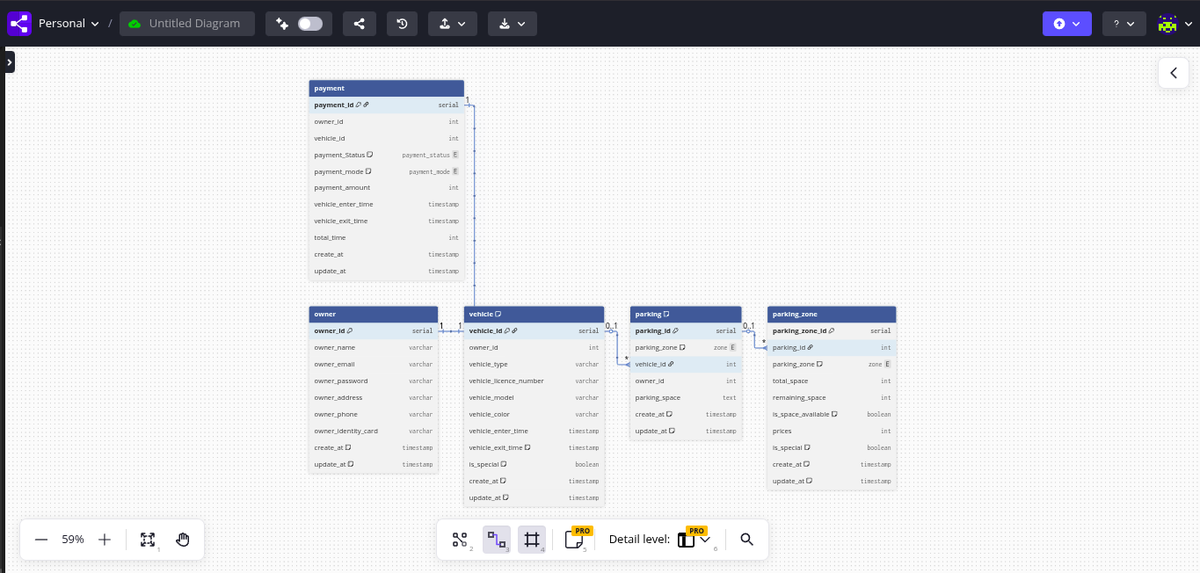The width and height of the screenshot is (1200, 573).
Task: Click the total_time row in payment table
Action: (x=386, y=238)
